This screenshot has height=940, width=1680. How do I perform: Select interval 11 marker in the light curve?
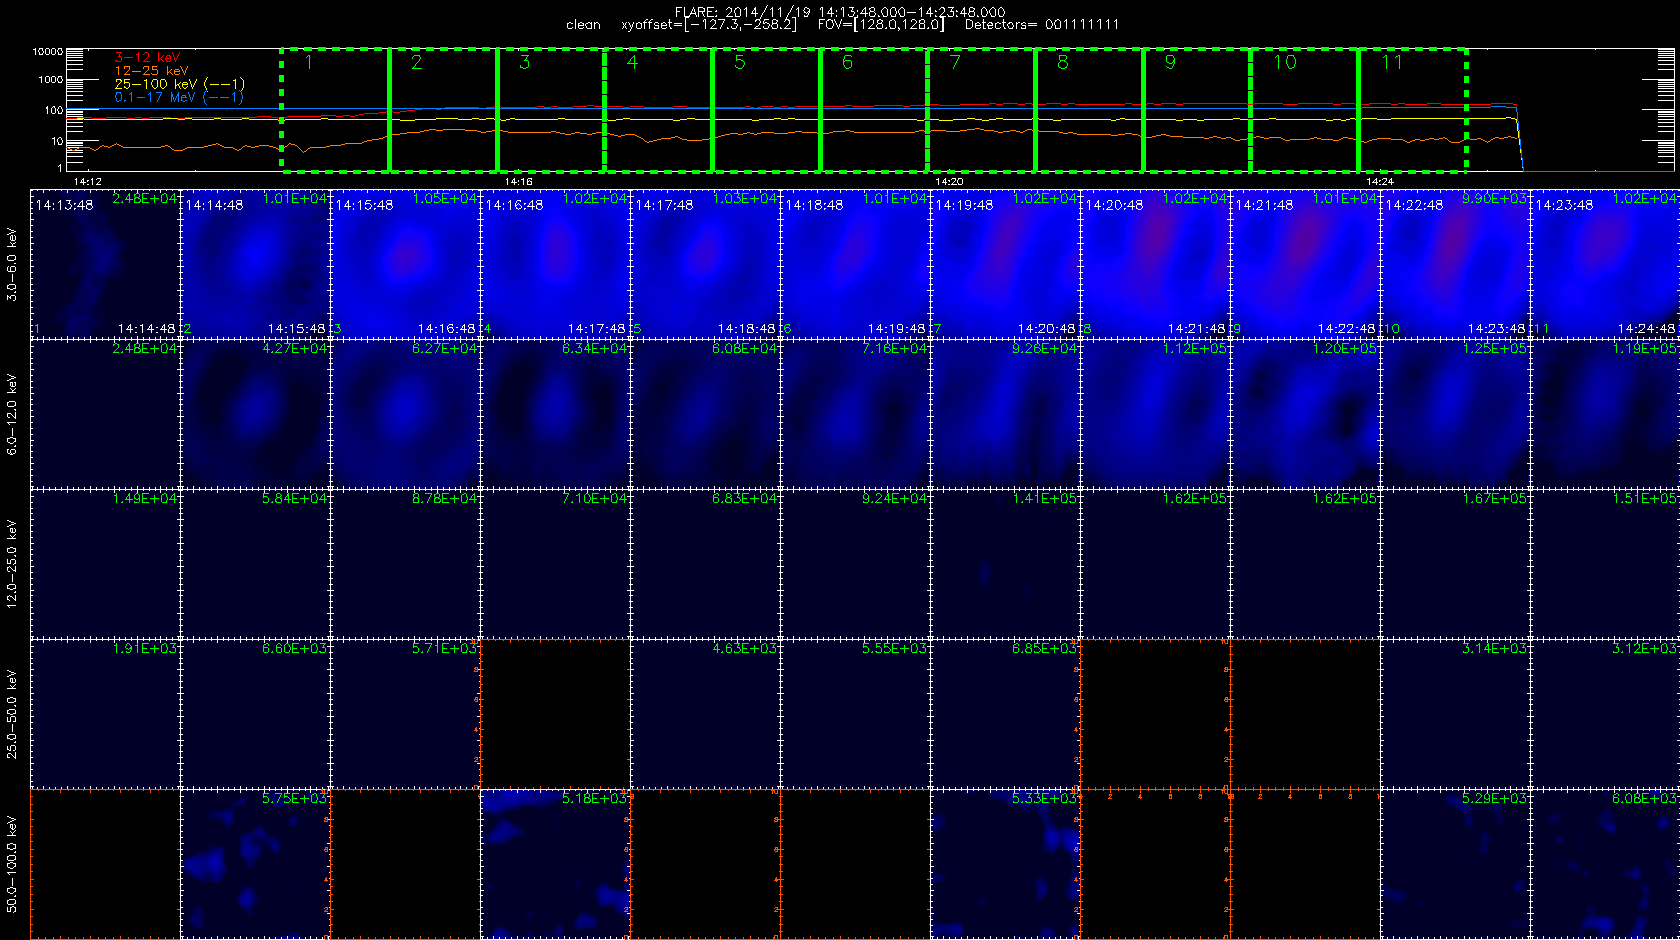1392,63
